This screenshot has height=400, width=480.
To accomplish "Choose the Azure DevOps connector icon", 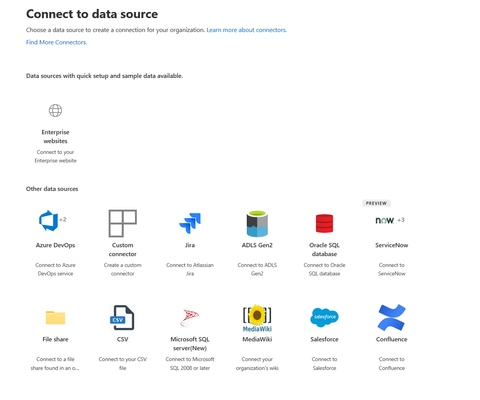I will coord(49,221).
